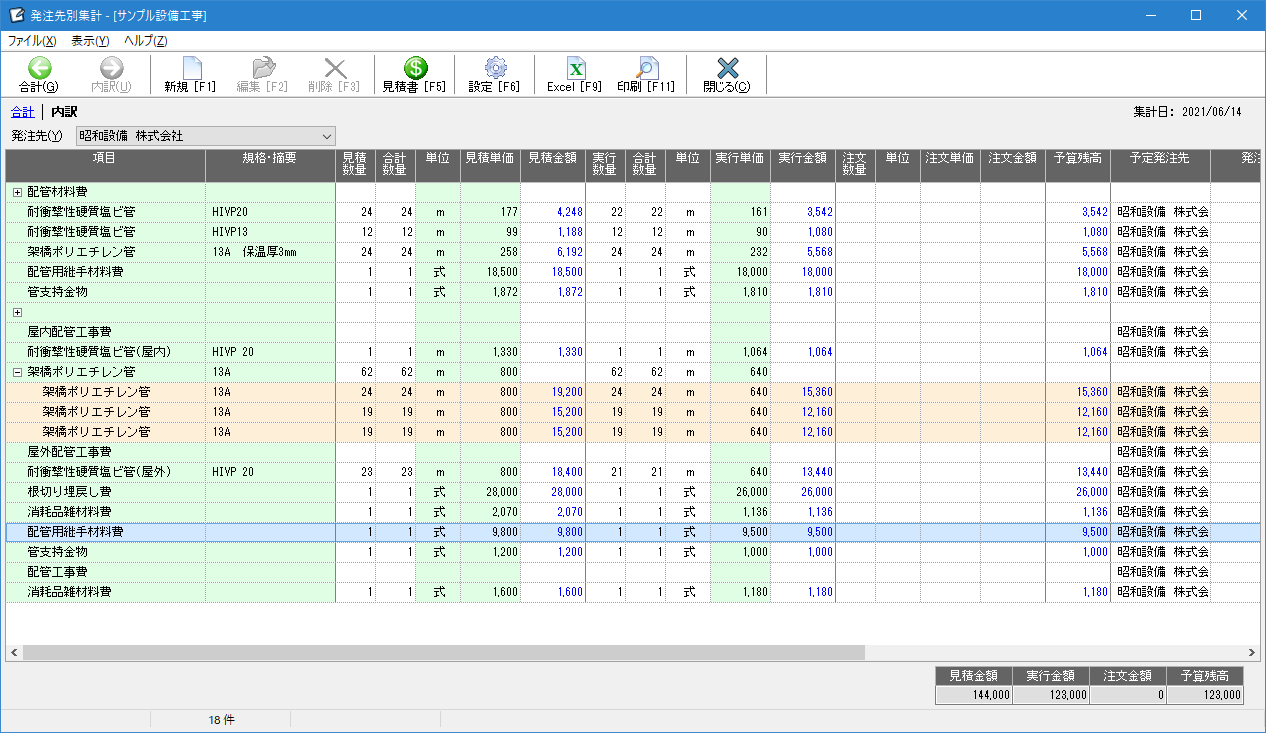Select the 屋内配管工事費 row
1266x733 pixels.
632,332
